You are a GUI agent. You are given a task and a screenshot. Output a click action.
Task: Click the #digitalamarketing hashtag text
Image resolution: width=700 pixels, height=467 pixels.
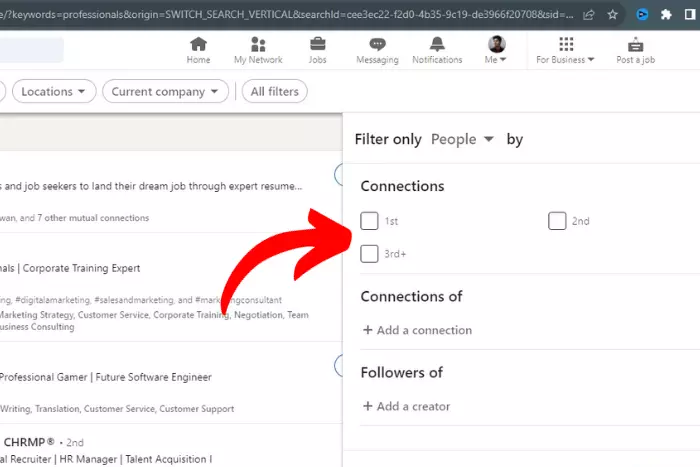[x=53, y=300]
